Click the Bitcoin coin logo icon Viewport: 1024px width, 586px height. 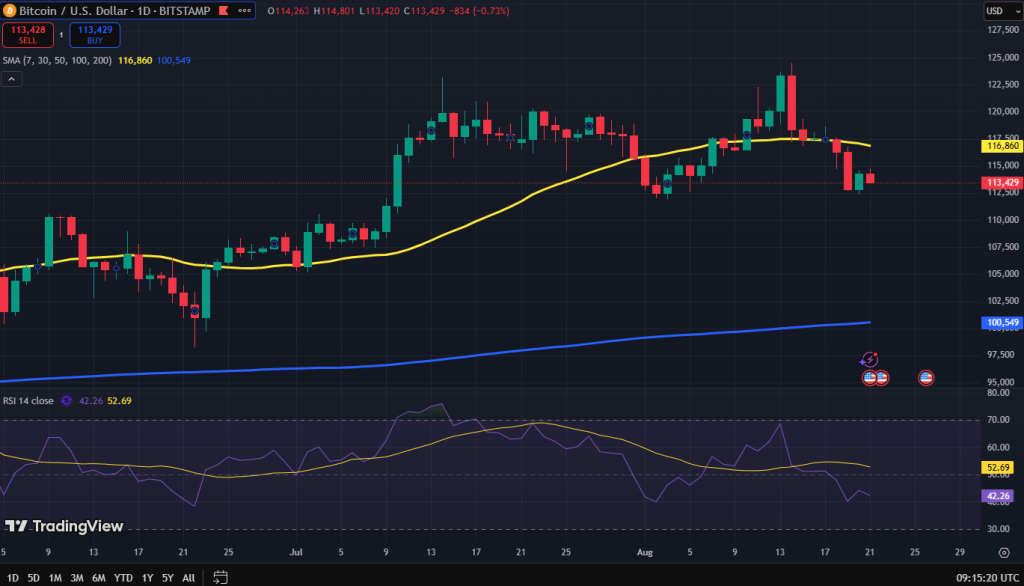pyautogui.click(x=9, y=10)
